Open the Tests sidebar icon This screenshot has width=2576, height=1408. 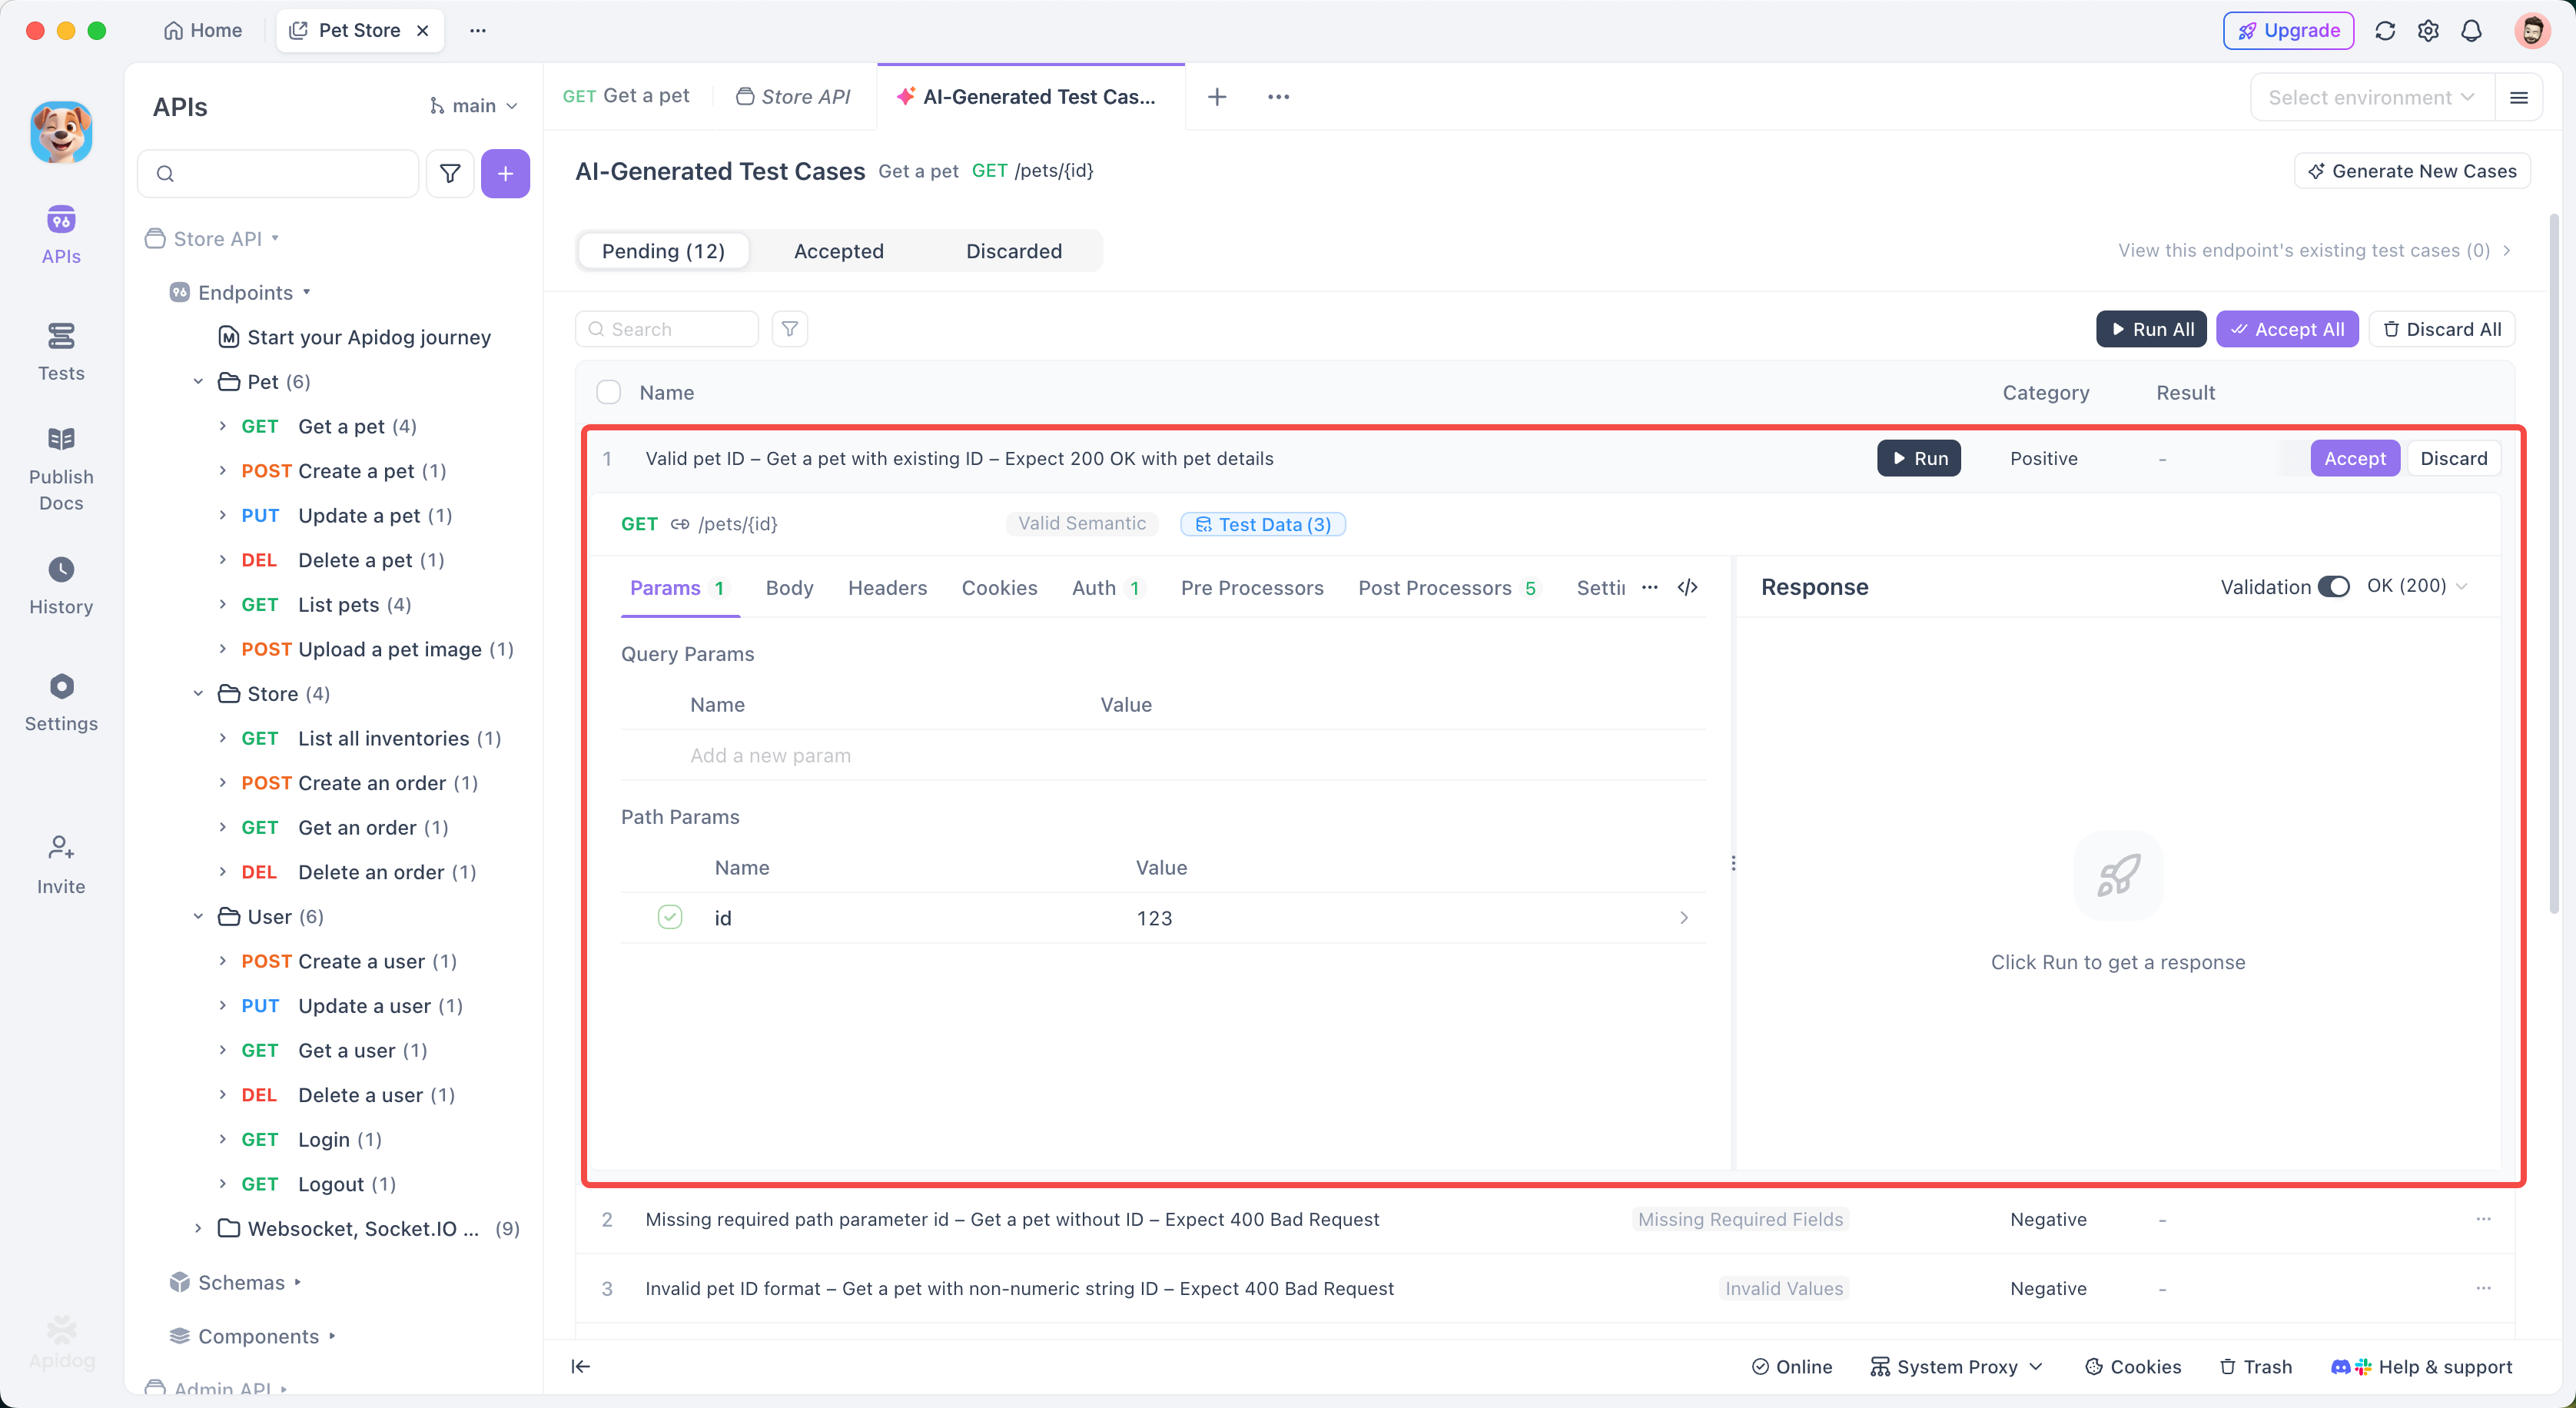click(61, 351)
